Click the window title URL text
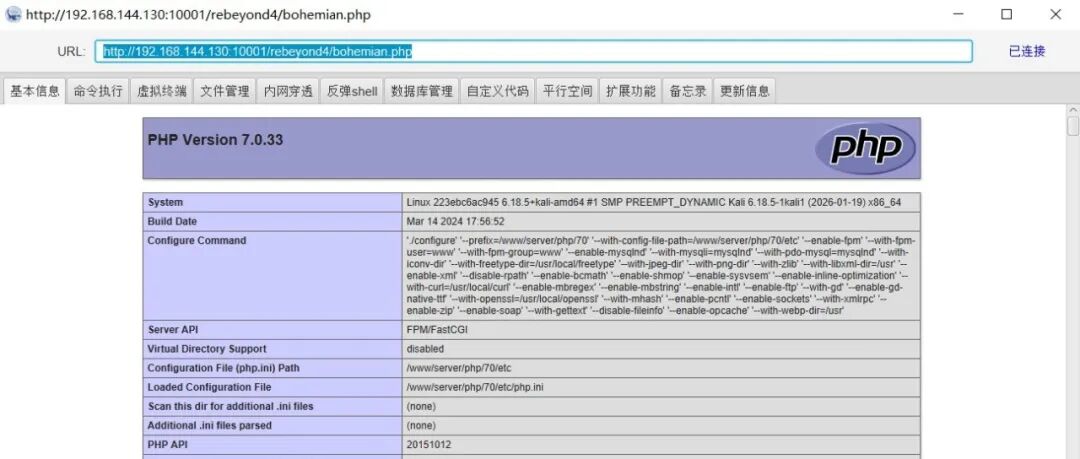 198,14
